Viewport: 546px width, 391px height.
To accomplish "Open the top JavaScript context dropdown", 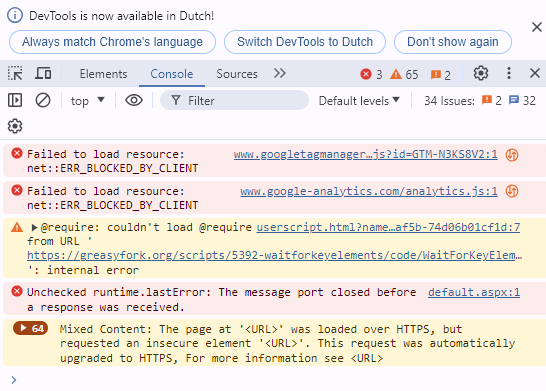I will pyautogui.click(x=87, y=101).
